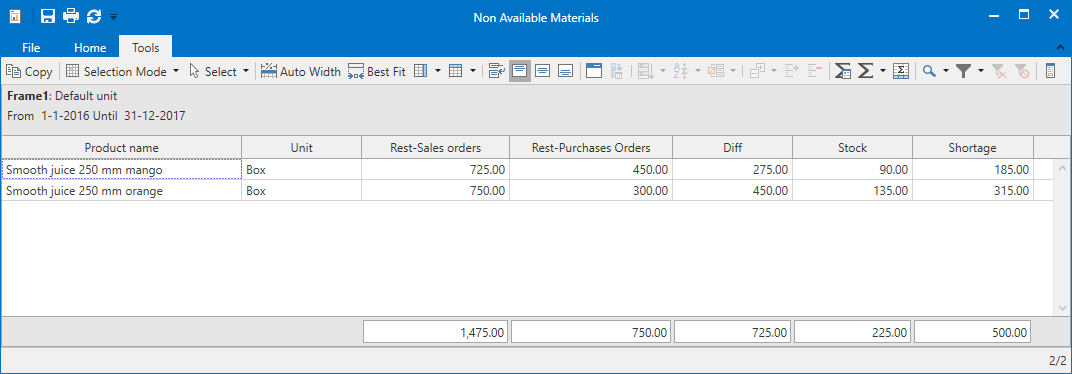Click the collapse all rows minus icon

(814, 71)
